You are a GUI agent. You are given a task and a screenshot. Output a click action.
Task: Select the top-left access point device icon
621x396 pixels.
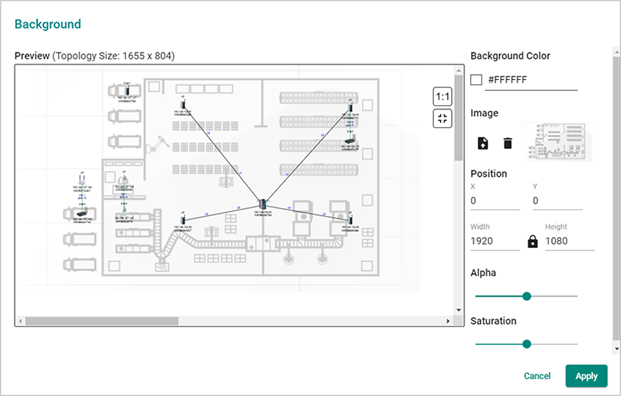click(x=183, y=105)
